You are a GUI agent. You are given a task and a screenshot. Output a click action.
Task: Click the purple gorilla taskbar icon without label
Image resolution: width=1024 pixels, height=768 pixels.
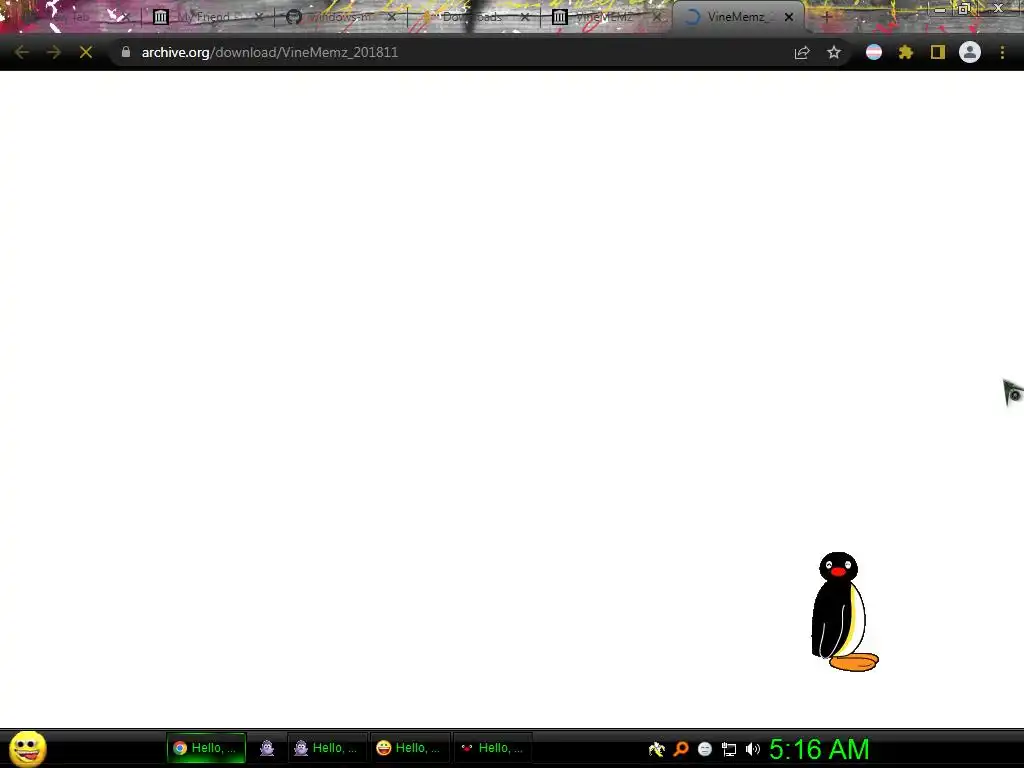(x=266, y=748)
